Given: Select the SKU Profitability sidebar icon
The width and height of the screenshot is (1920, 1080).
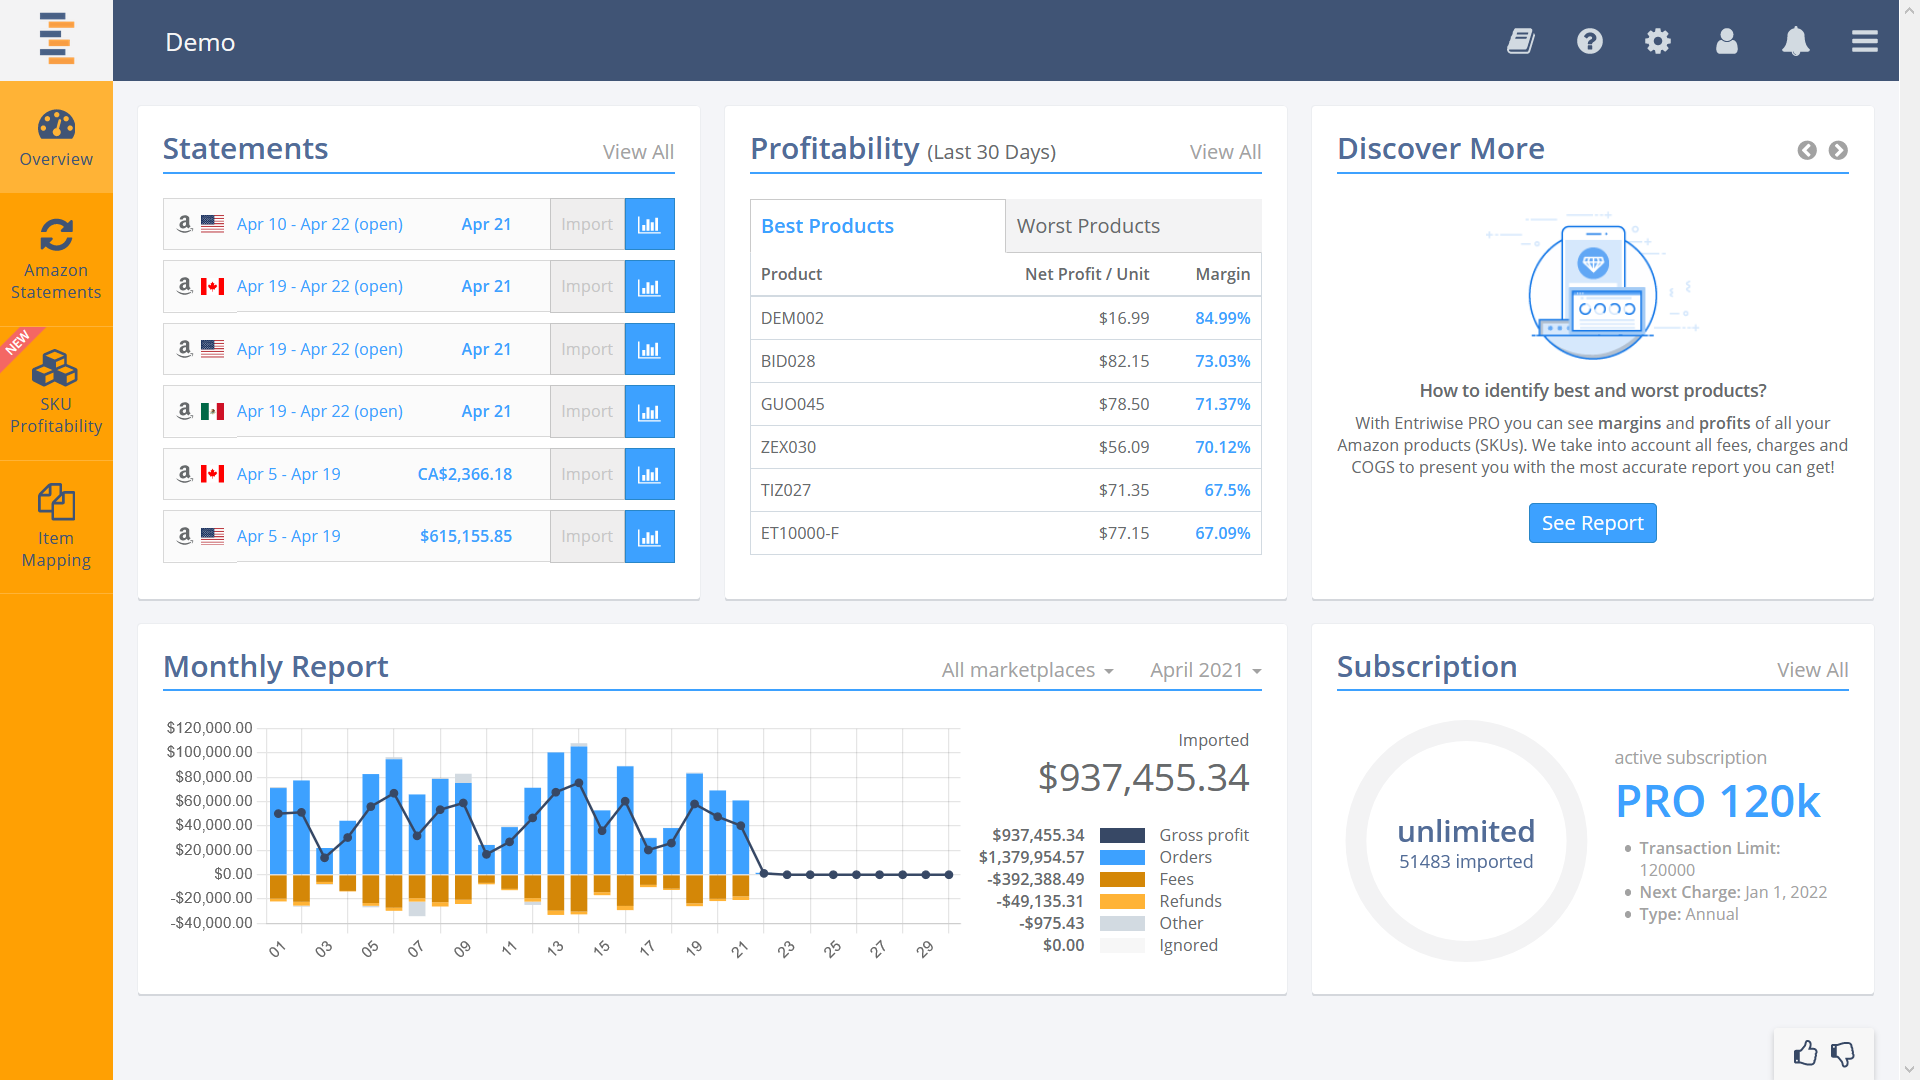Looking at the screenshot, I should (56, 392).
